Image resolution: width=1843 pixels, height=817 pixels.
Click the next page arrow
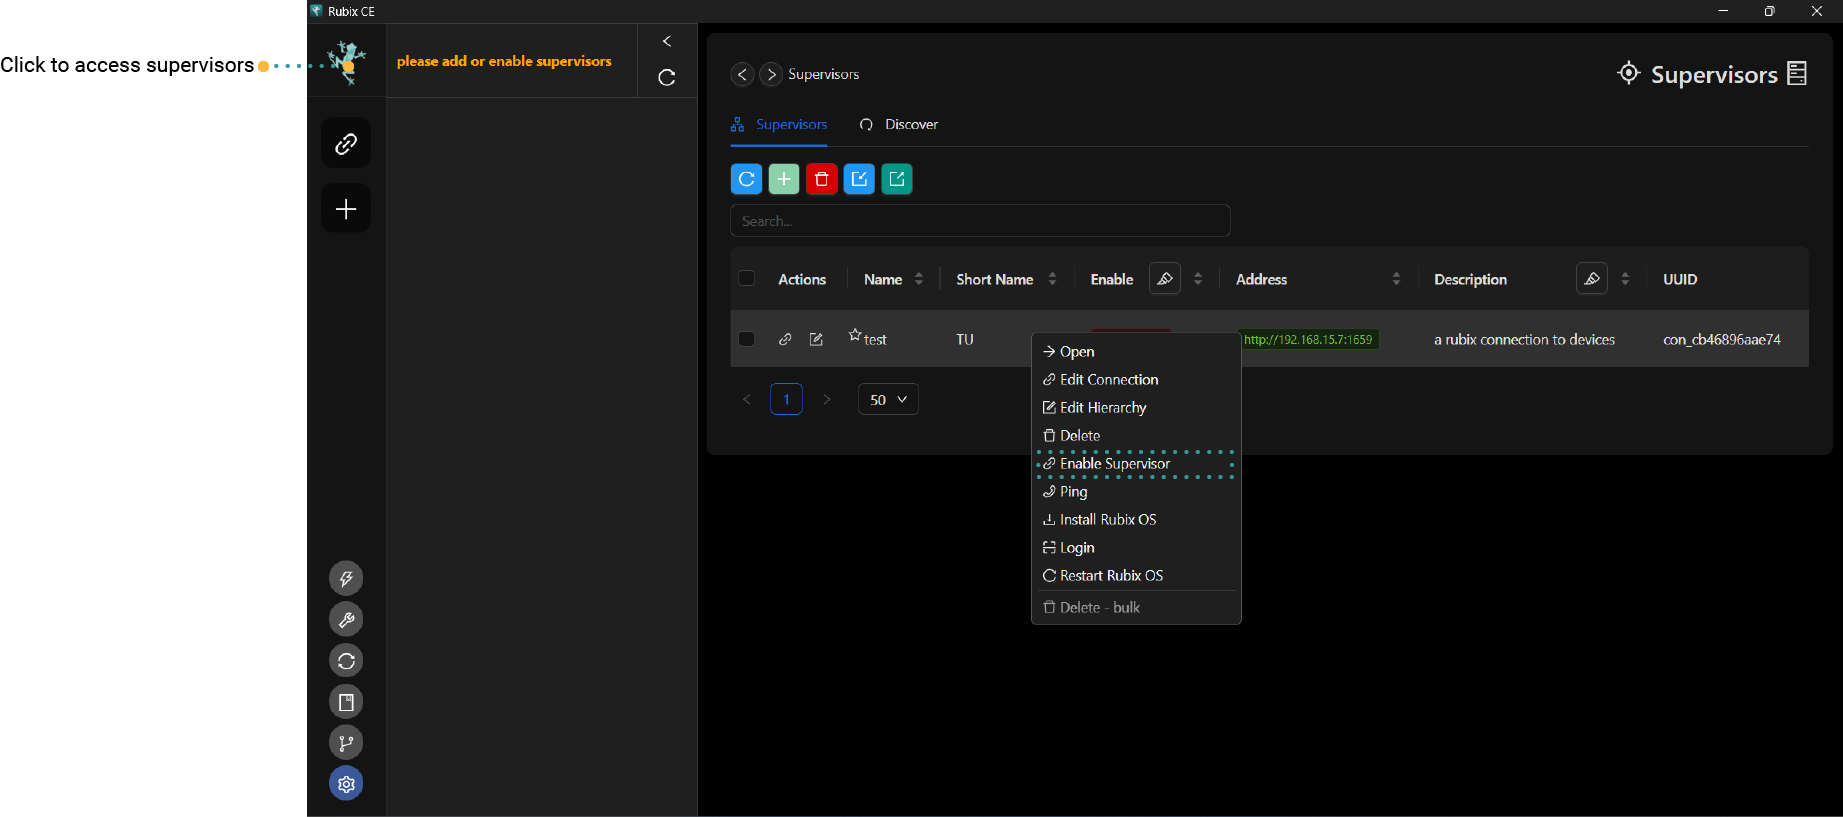click(826, 399)
